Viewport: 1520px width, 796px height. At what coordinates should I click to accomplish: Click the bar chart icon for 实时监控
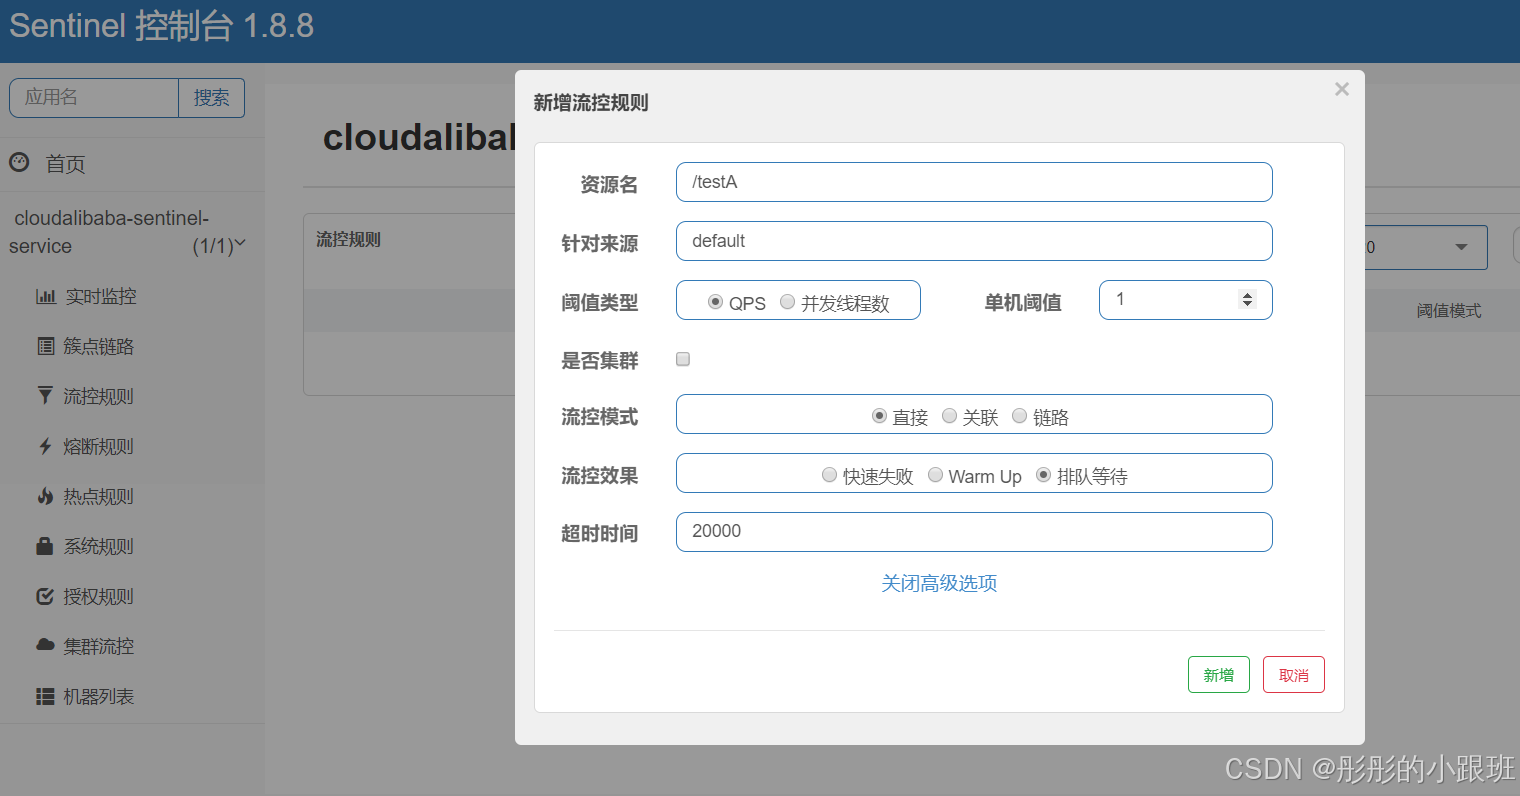(x=46, y=296)
